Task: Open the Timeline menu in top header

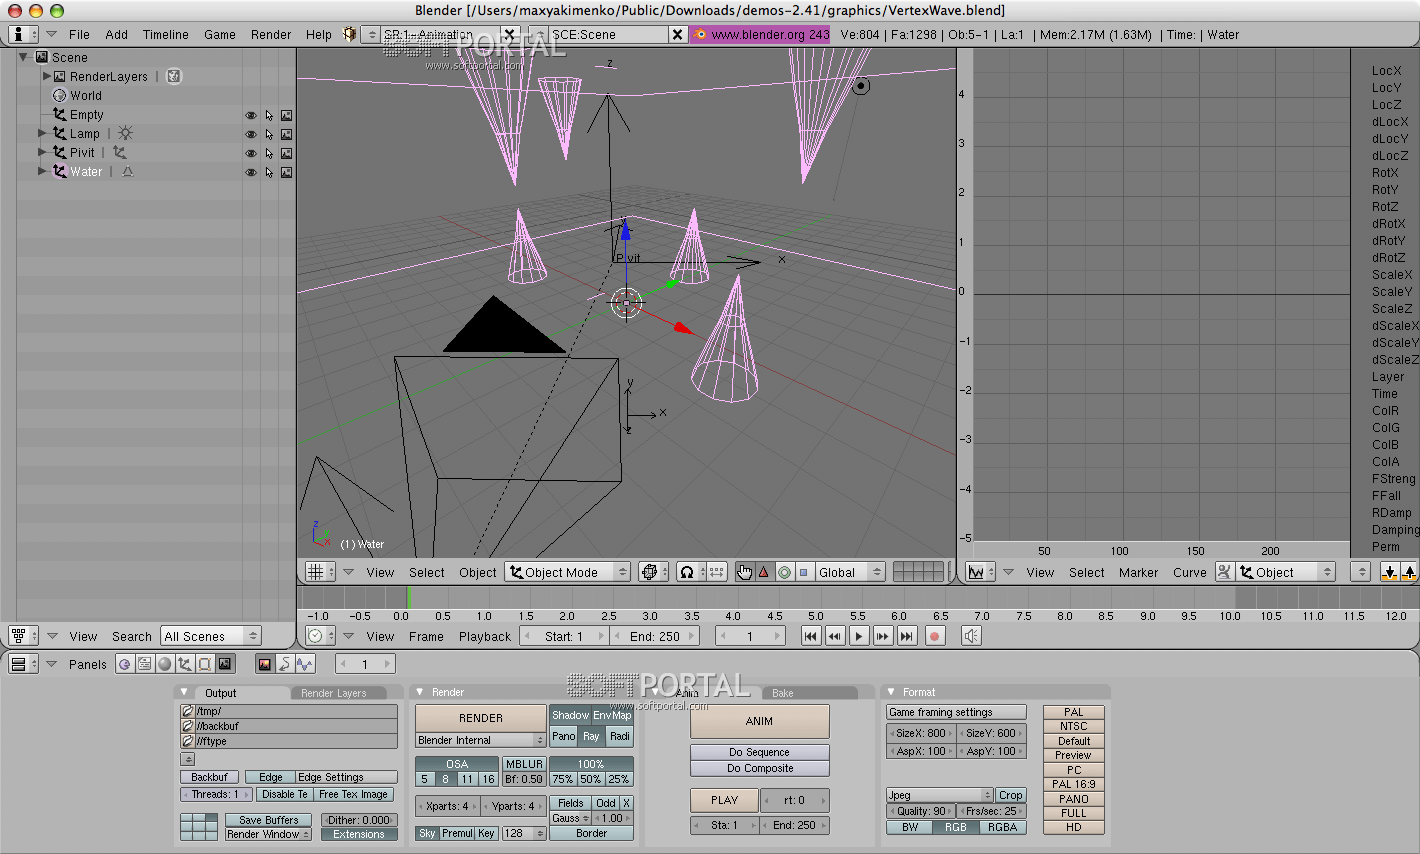Action: pyautogui.click(x=165, y=34)
